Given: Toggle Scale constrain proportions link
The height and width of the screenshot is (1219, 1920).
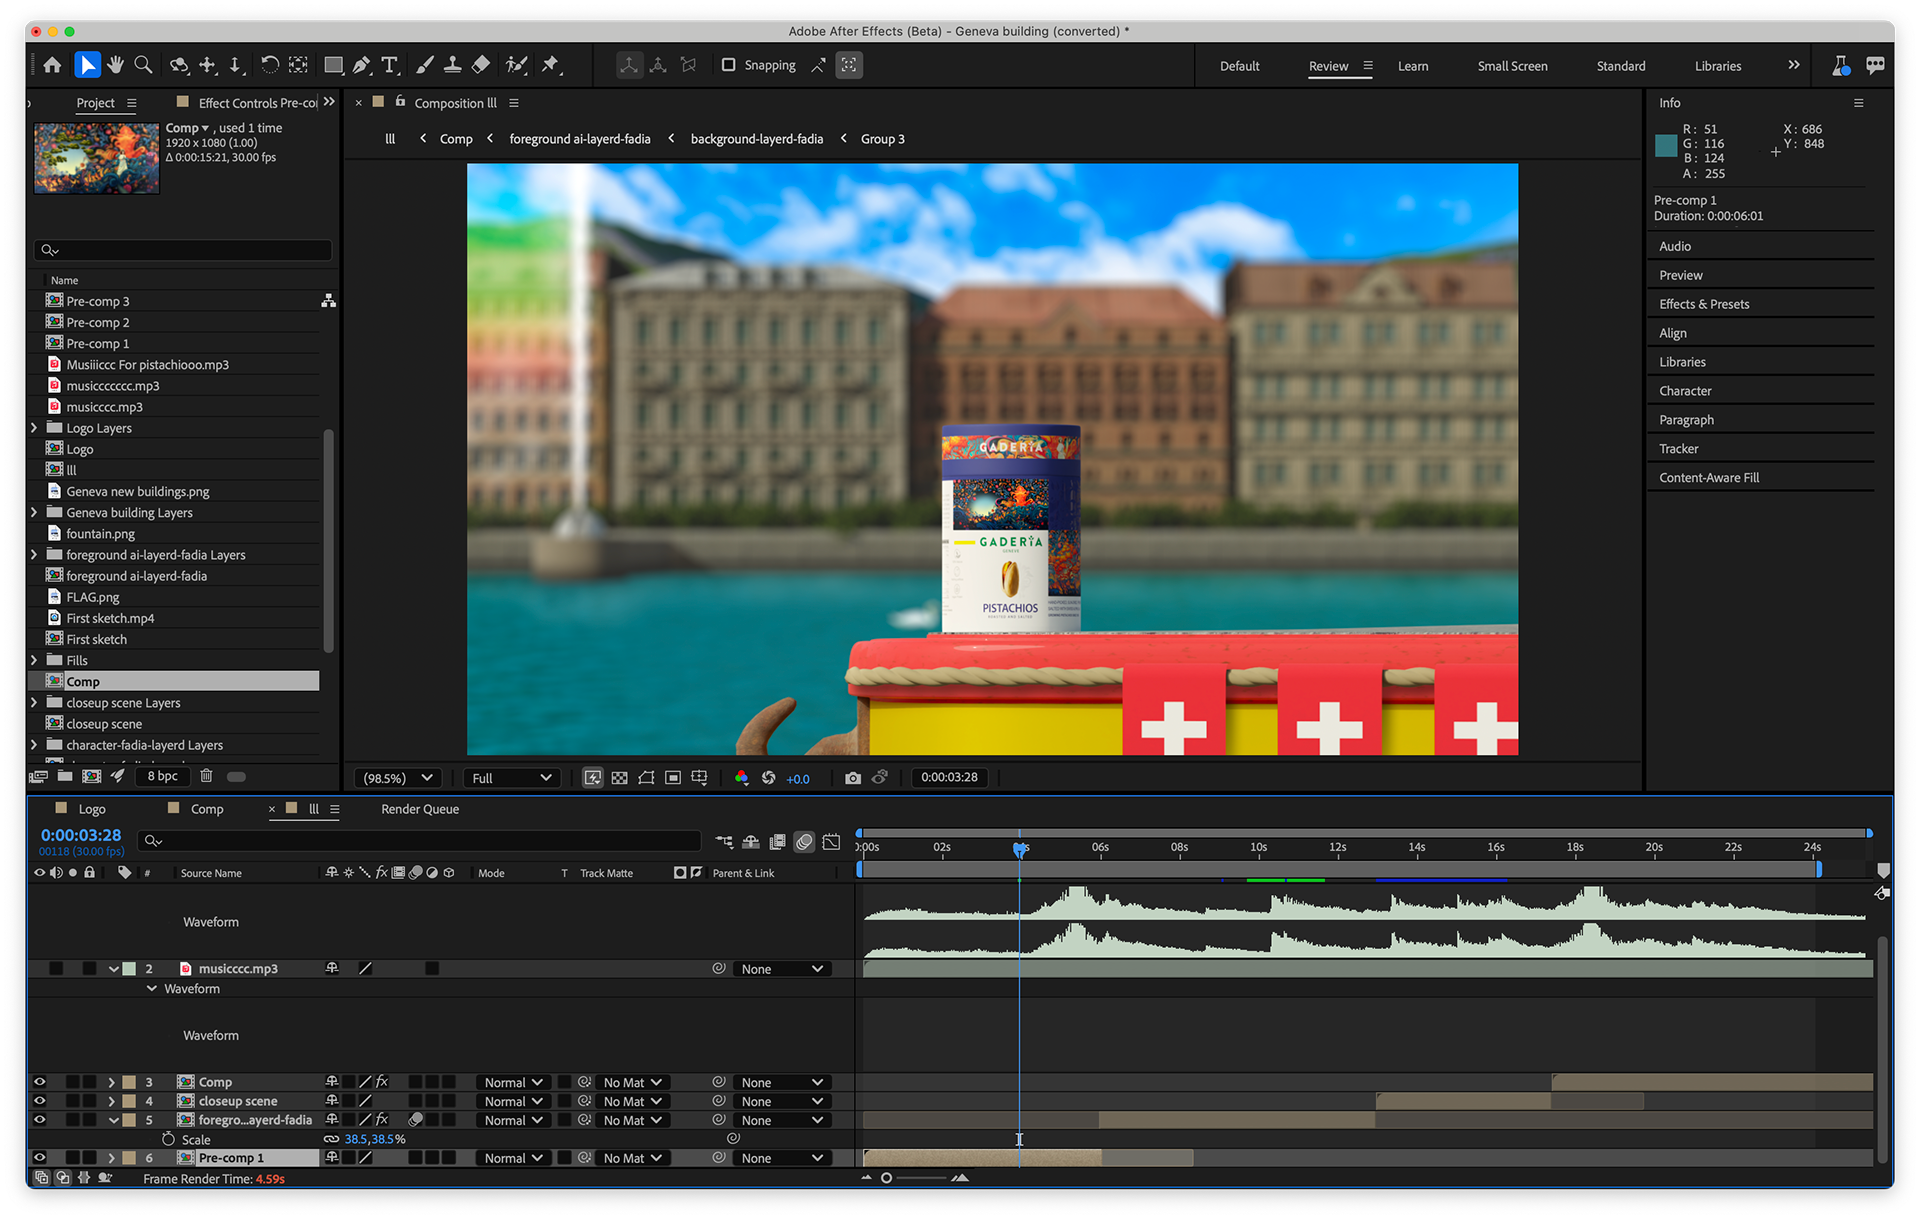Looking at the screenshot, I should click(331, 1139).
